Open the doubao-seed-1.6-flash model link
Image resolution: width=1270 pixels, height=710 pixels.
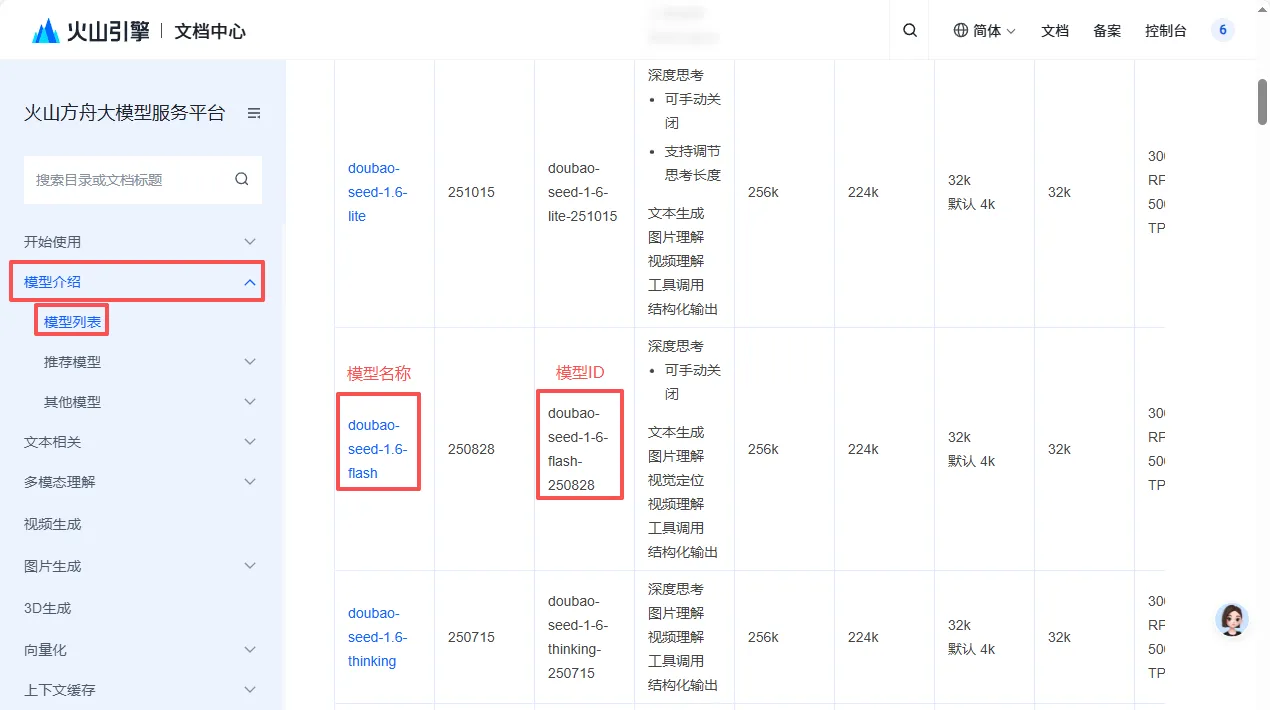pyautogui.click(x=378, y=448)
